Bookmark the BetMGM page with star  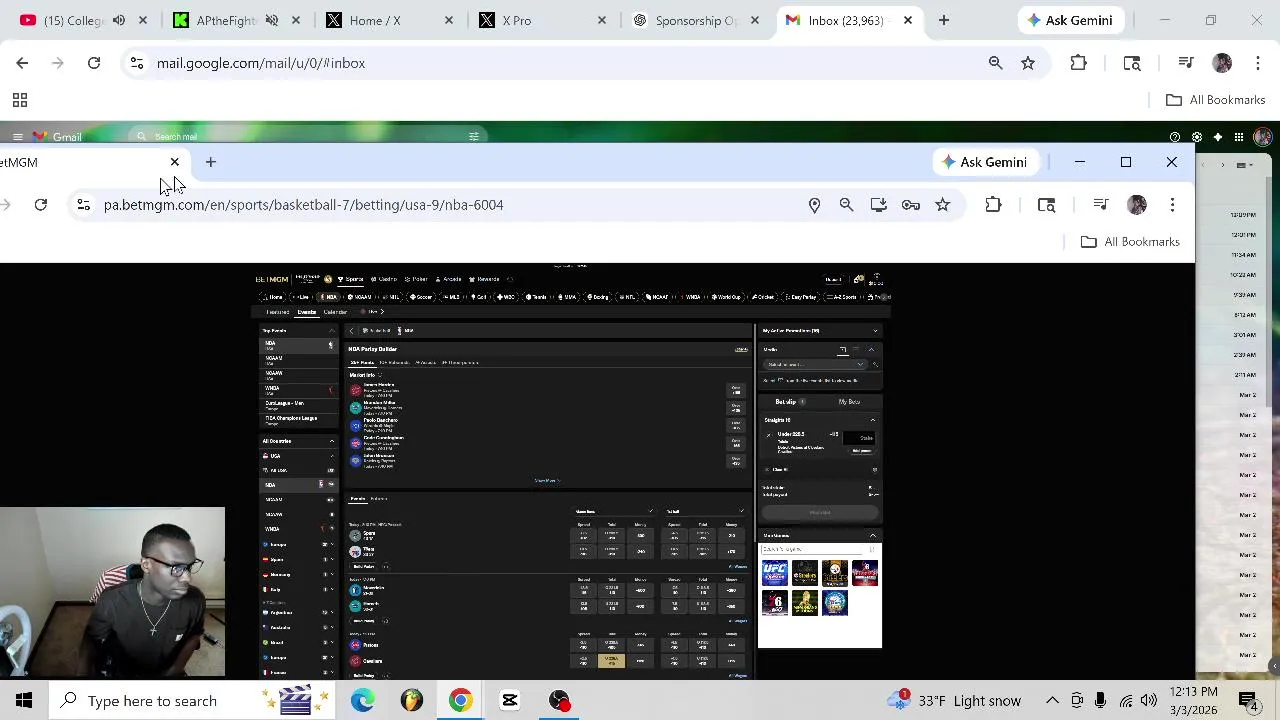coord(942,205)
